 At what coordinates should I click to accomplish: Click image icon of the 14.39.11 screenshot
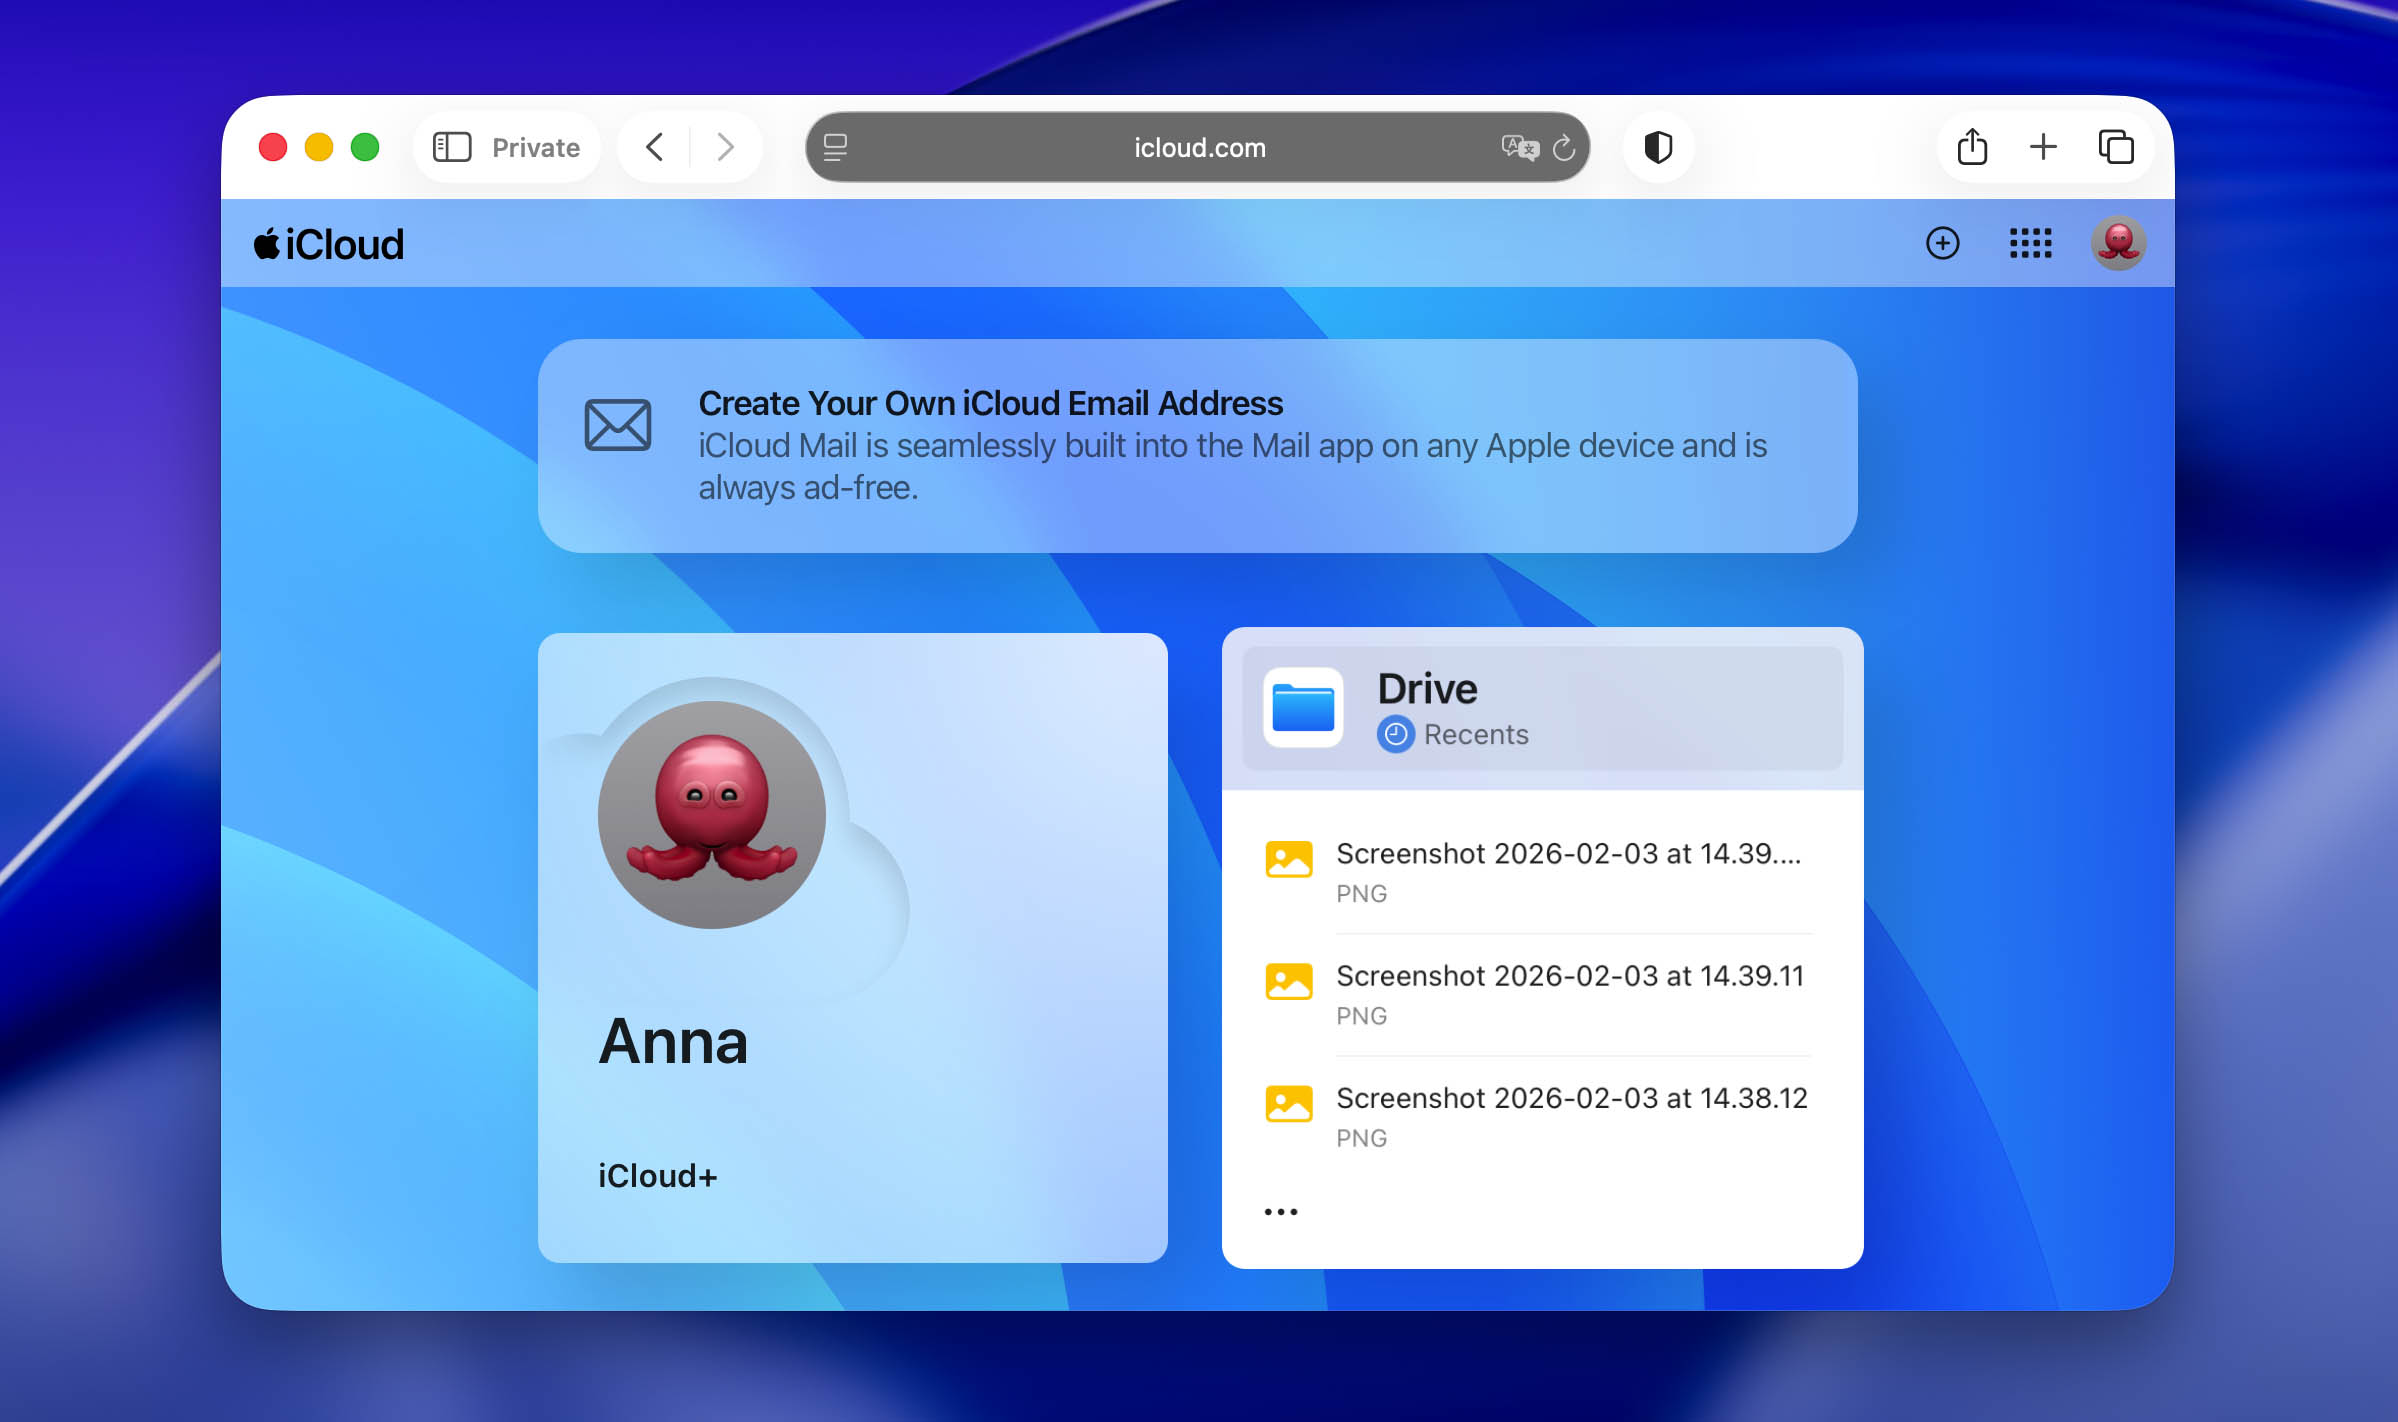pos(1289,981)
